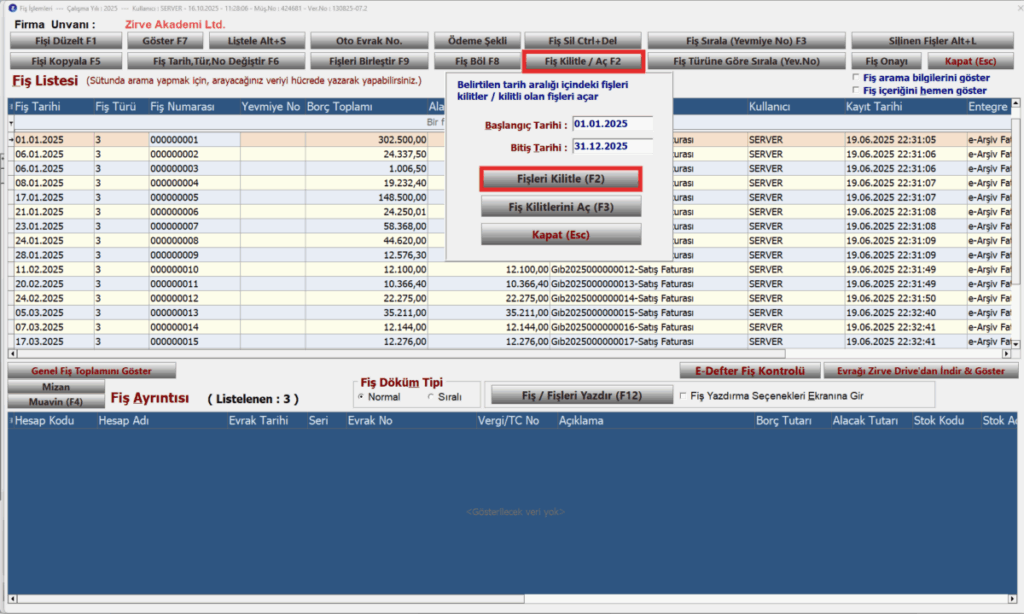Click details horizontal scrollbar right arrow

pos(1012,598)
